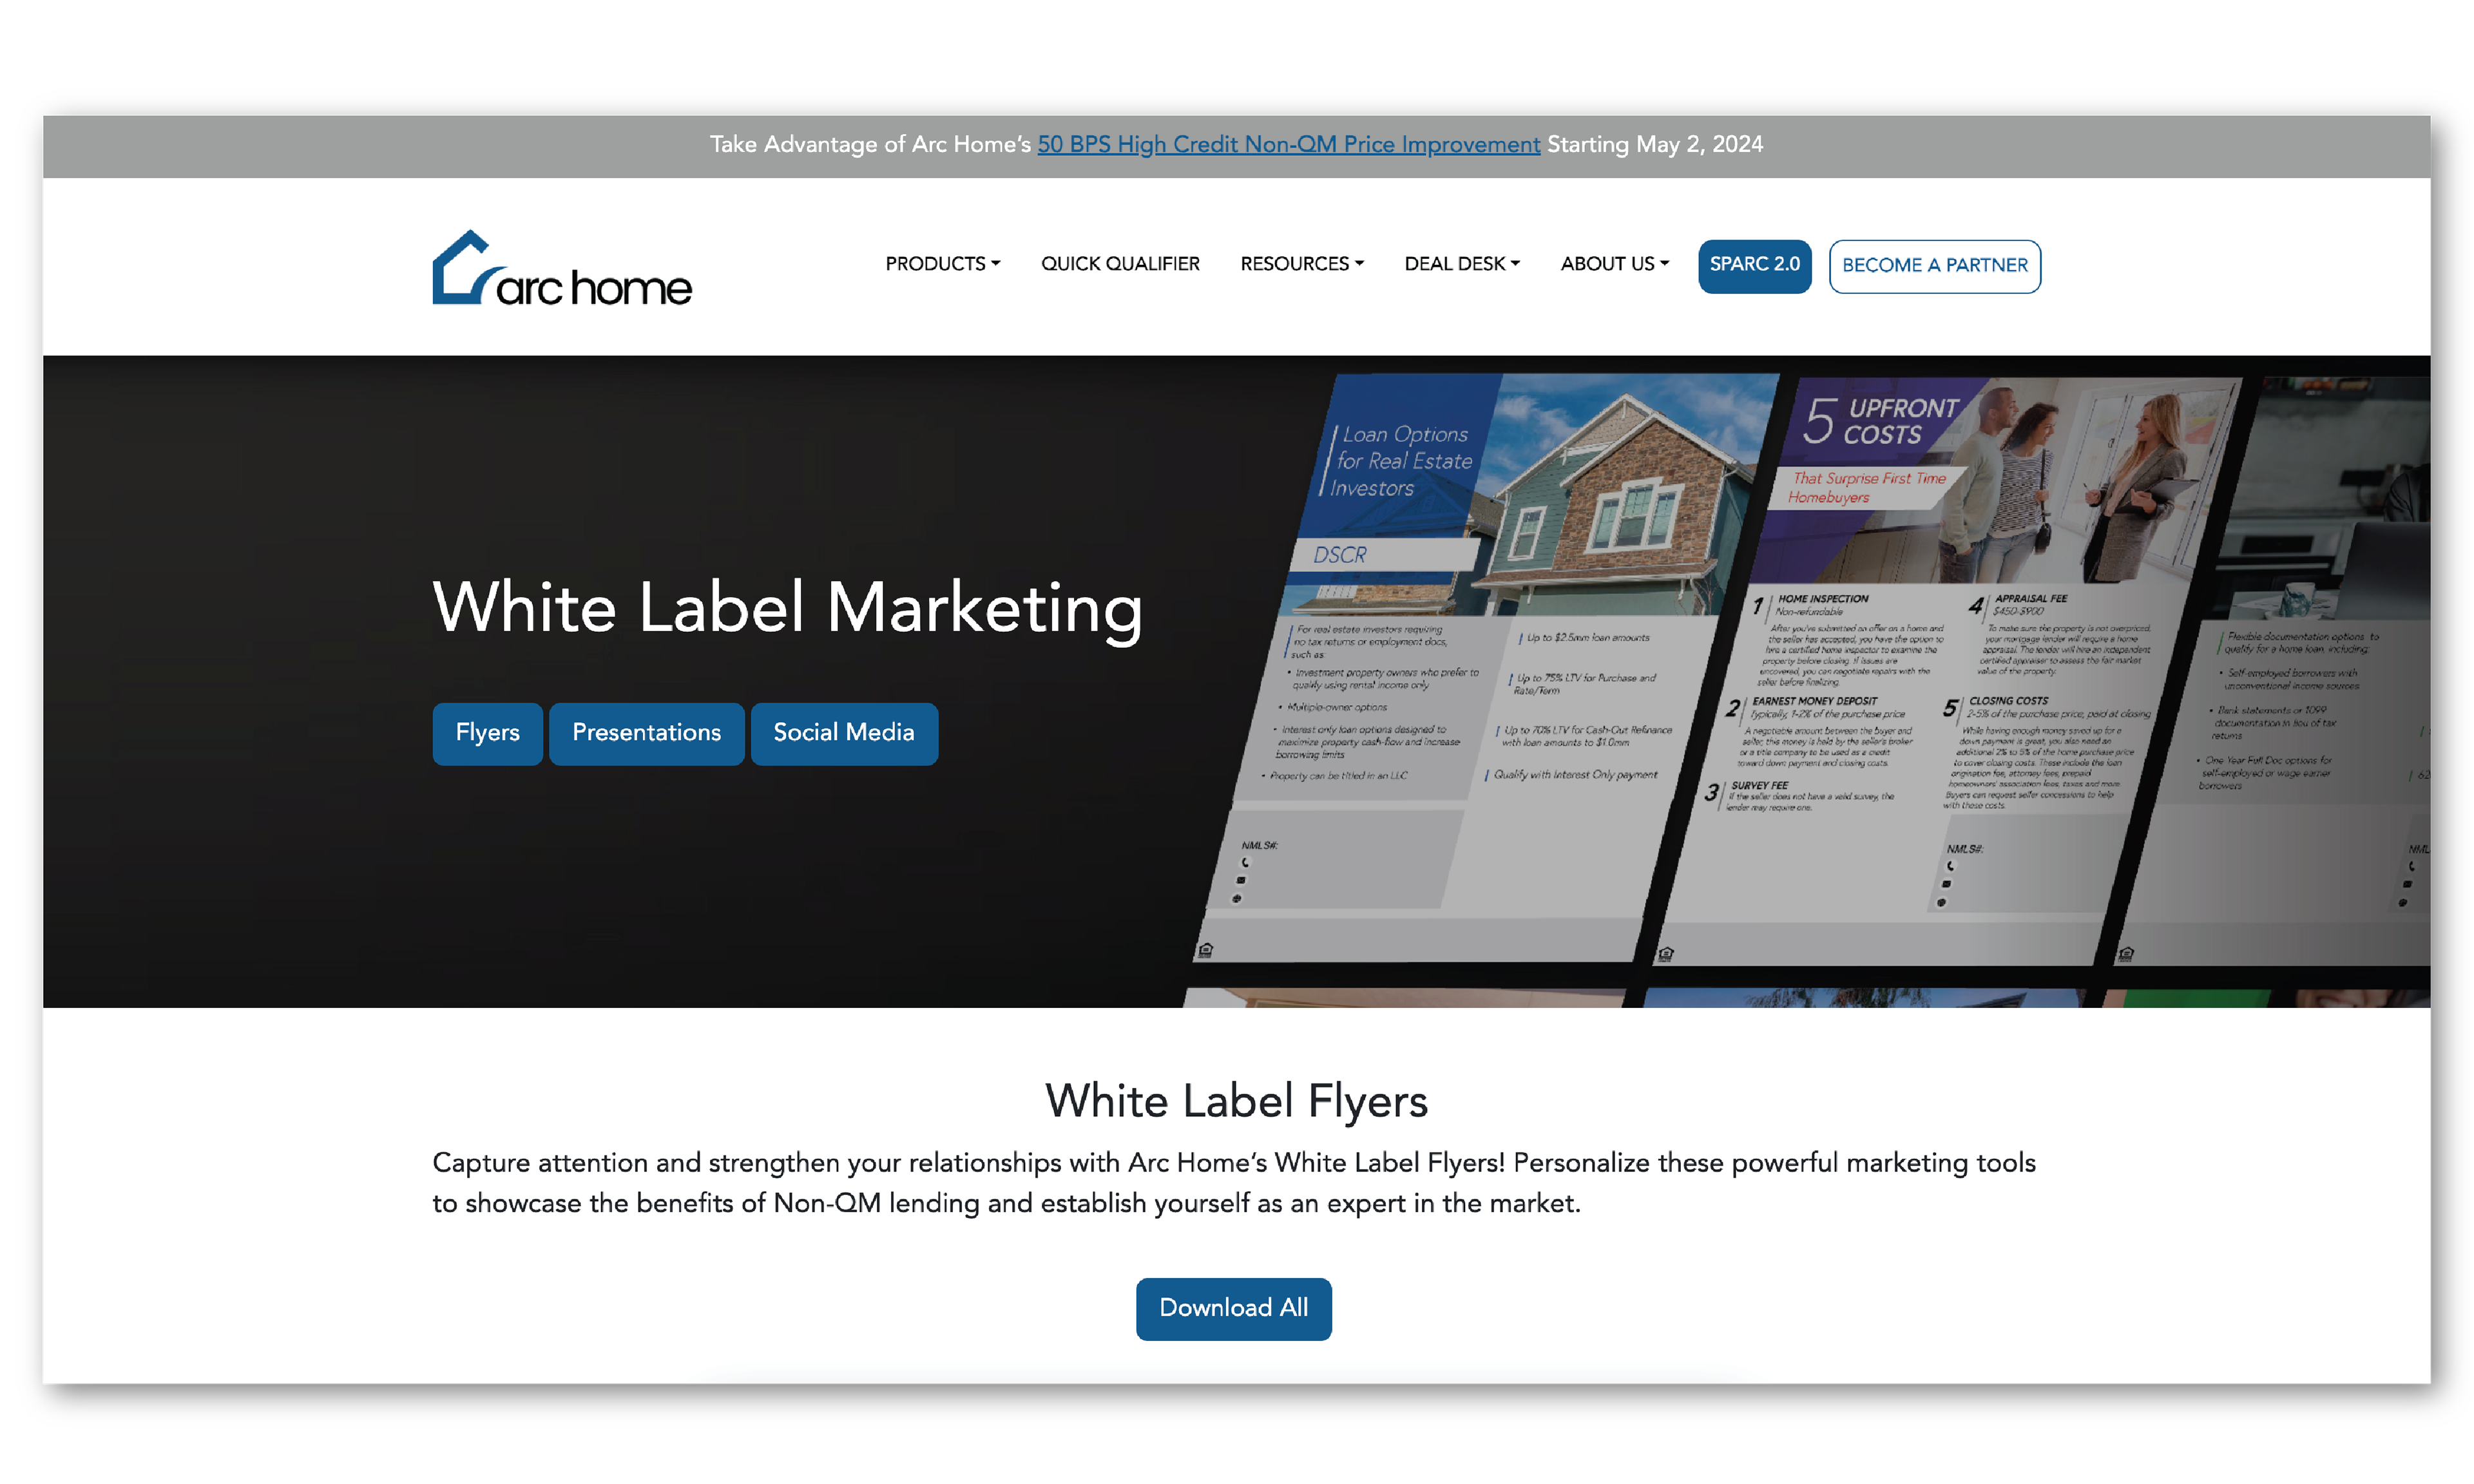Image resolution: width=2474 pixels, height=1484 pixels.
Task: Select the Loan Options for Investors flyer
Action: coord(1485,668)
